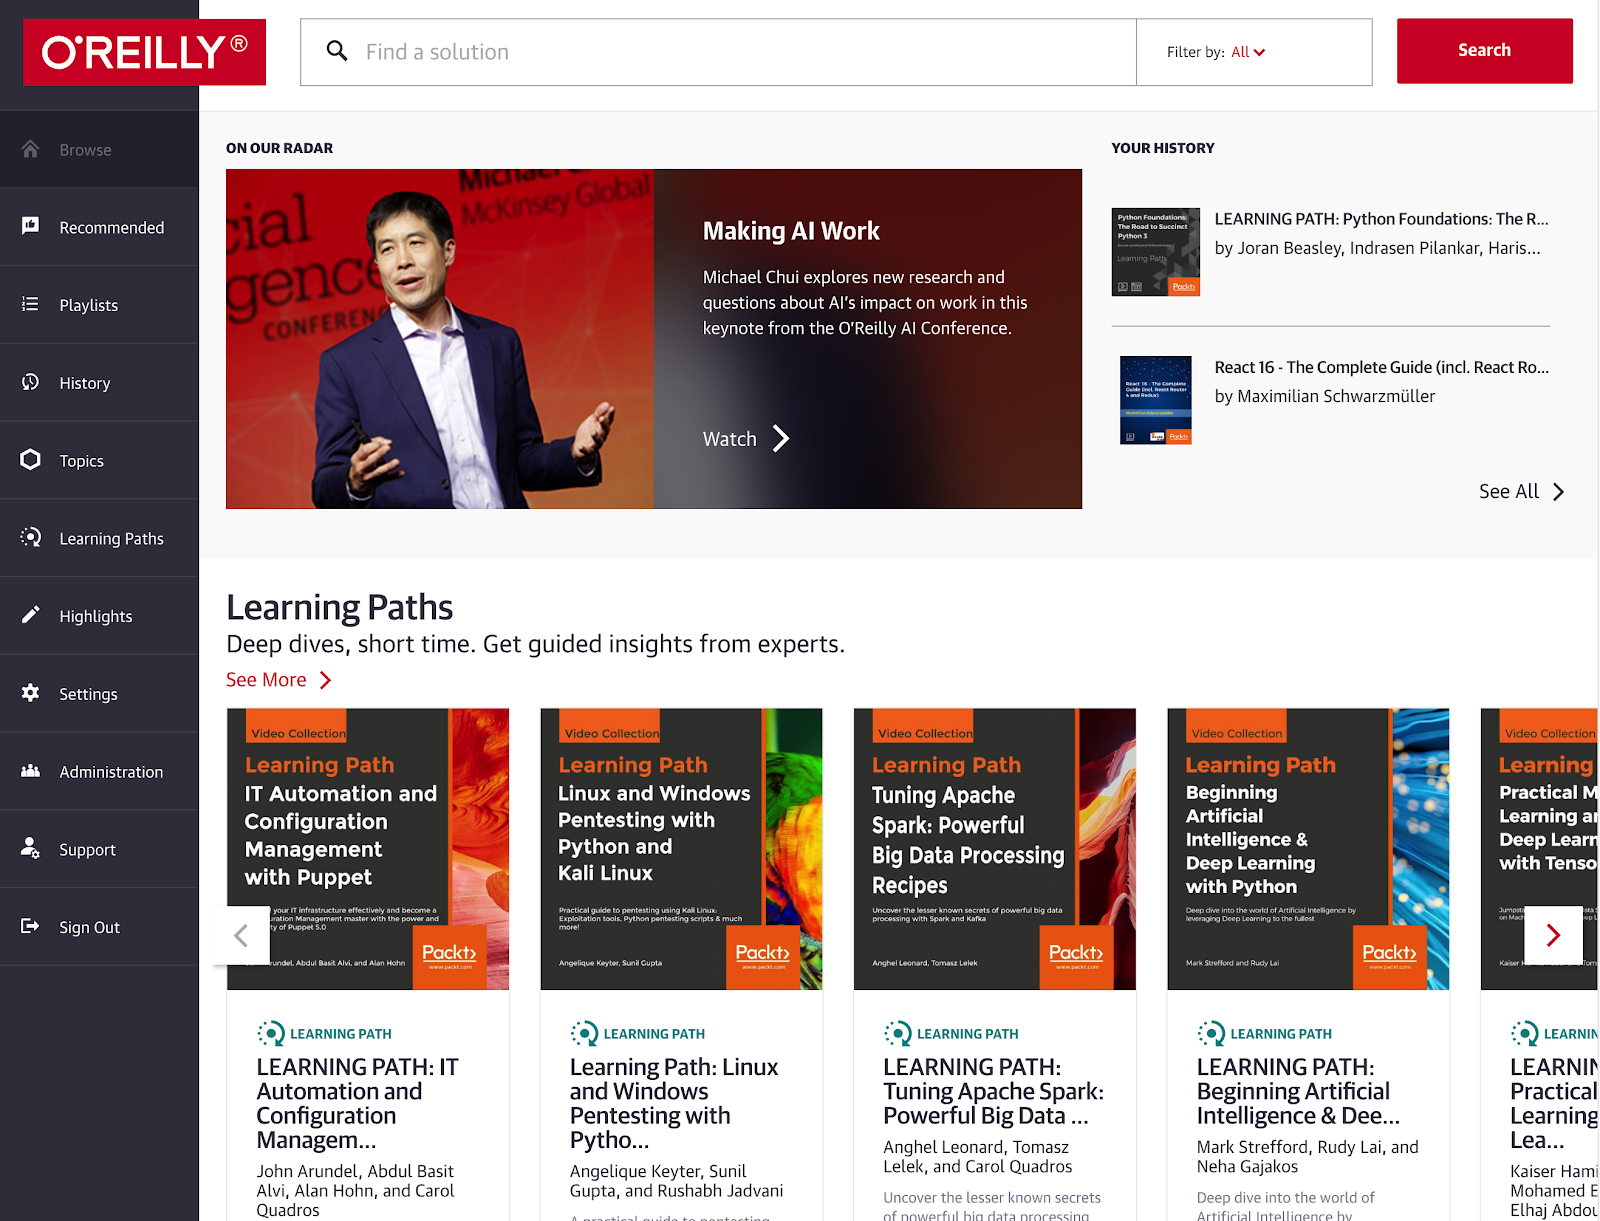Viewport: 1600px width, 1221px height.
Task: Click the Settings gear icon
Action: tap(31, 693)
